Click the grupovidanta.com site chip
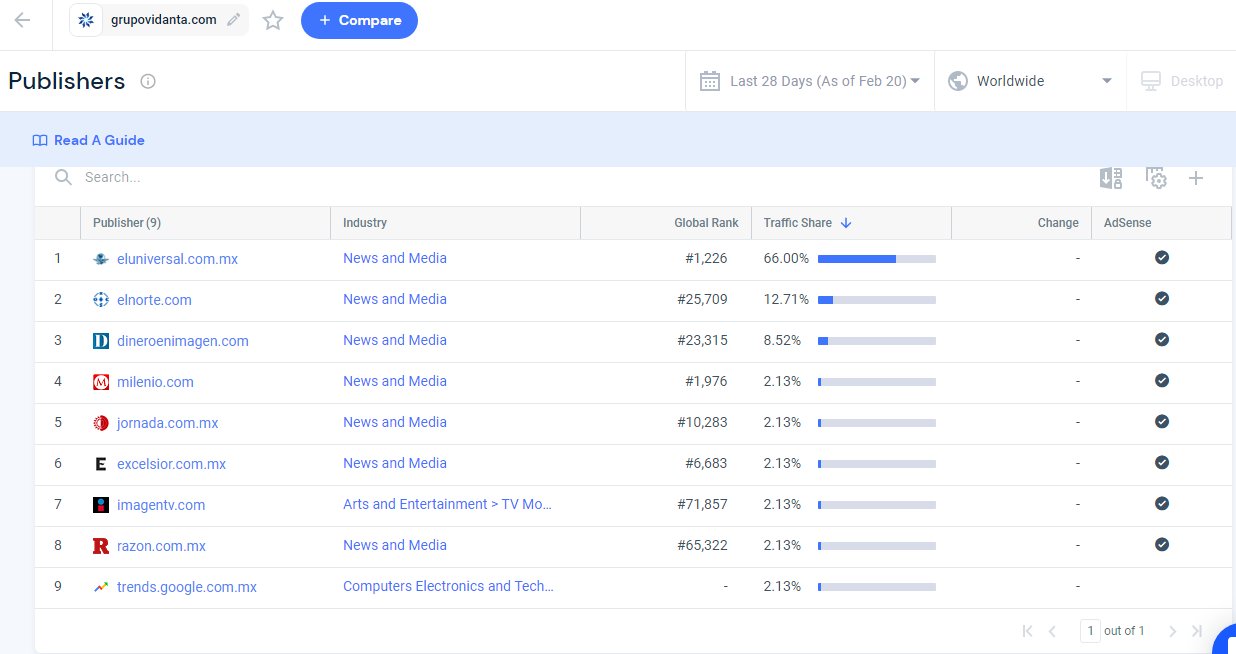Screen dimensions: 1236x654 pyautogui.click(x=159, y=20)
